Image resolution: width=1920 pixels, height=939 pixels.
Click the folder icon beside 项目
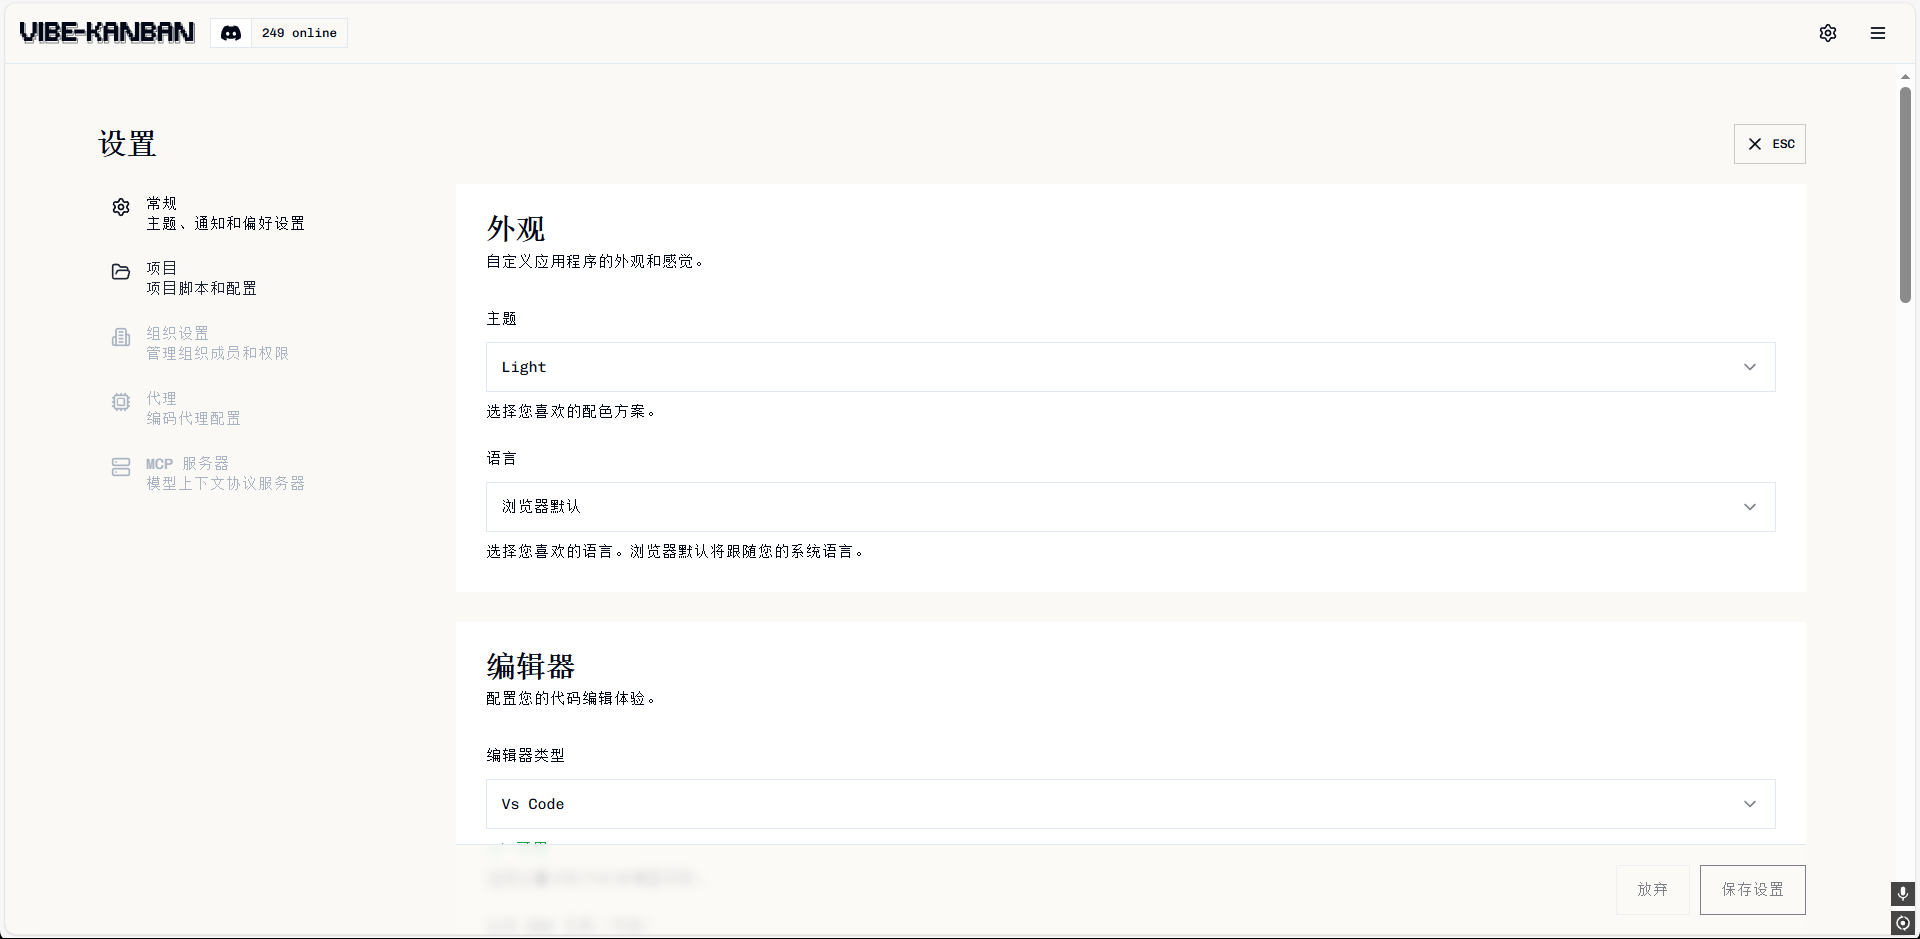point(121,272)
